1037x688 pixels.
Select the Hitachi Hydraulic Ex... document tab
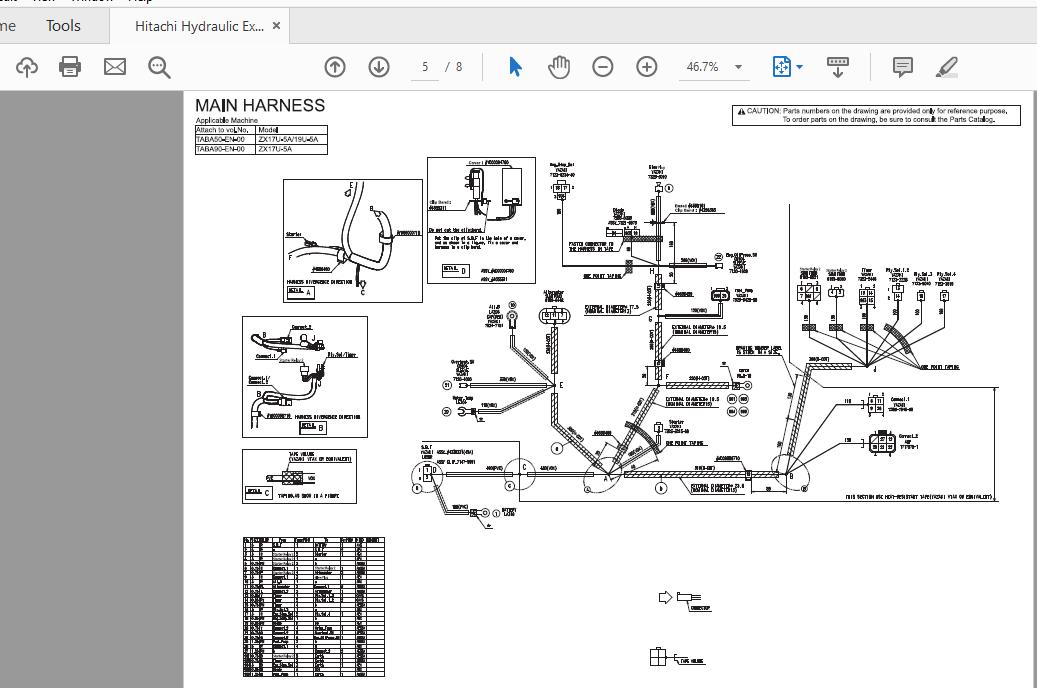[x=199, y=26]
